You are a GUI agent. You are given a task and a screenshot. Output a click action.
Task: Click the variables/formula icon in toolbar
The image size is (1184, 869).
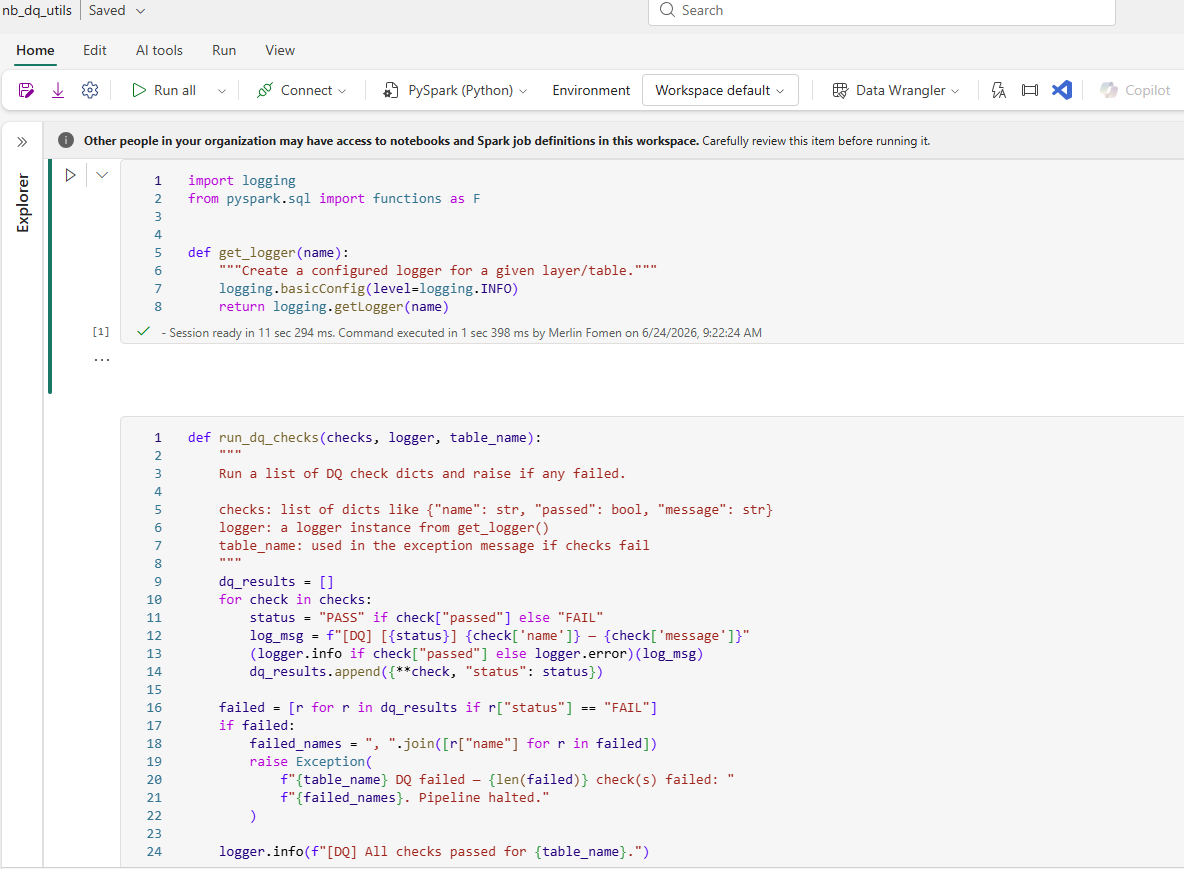[998, 91]
